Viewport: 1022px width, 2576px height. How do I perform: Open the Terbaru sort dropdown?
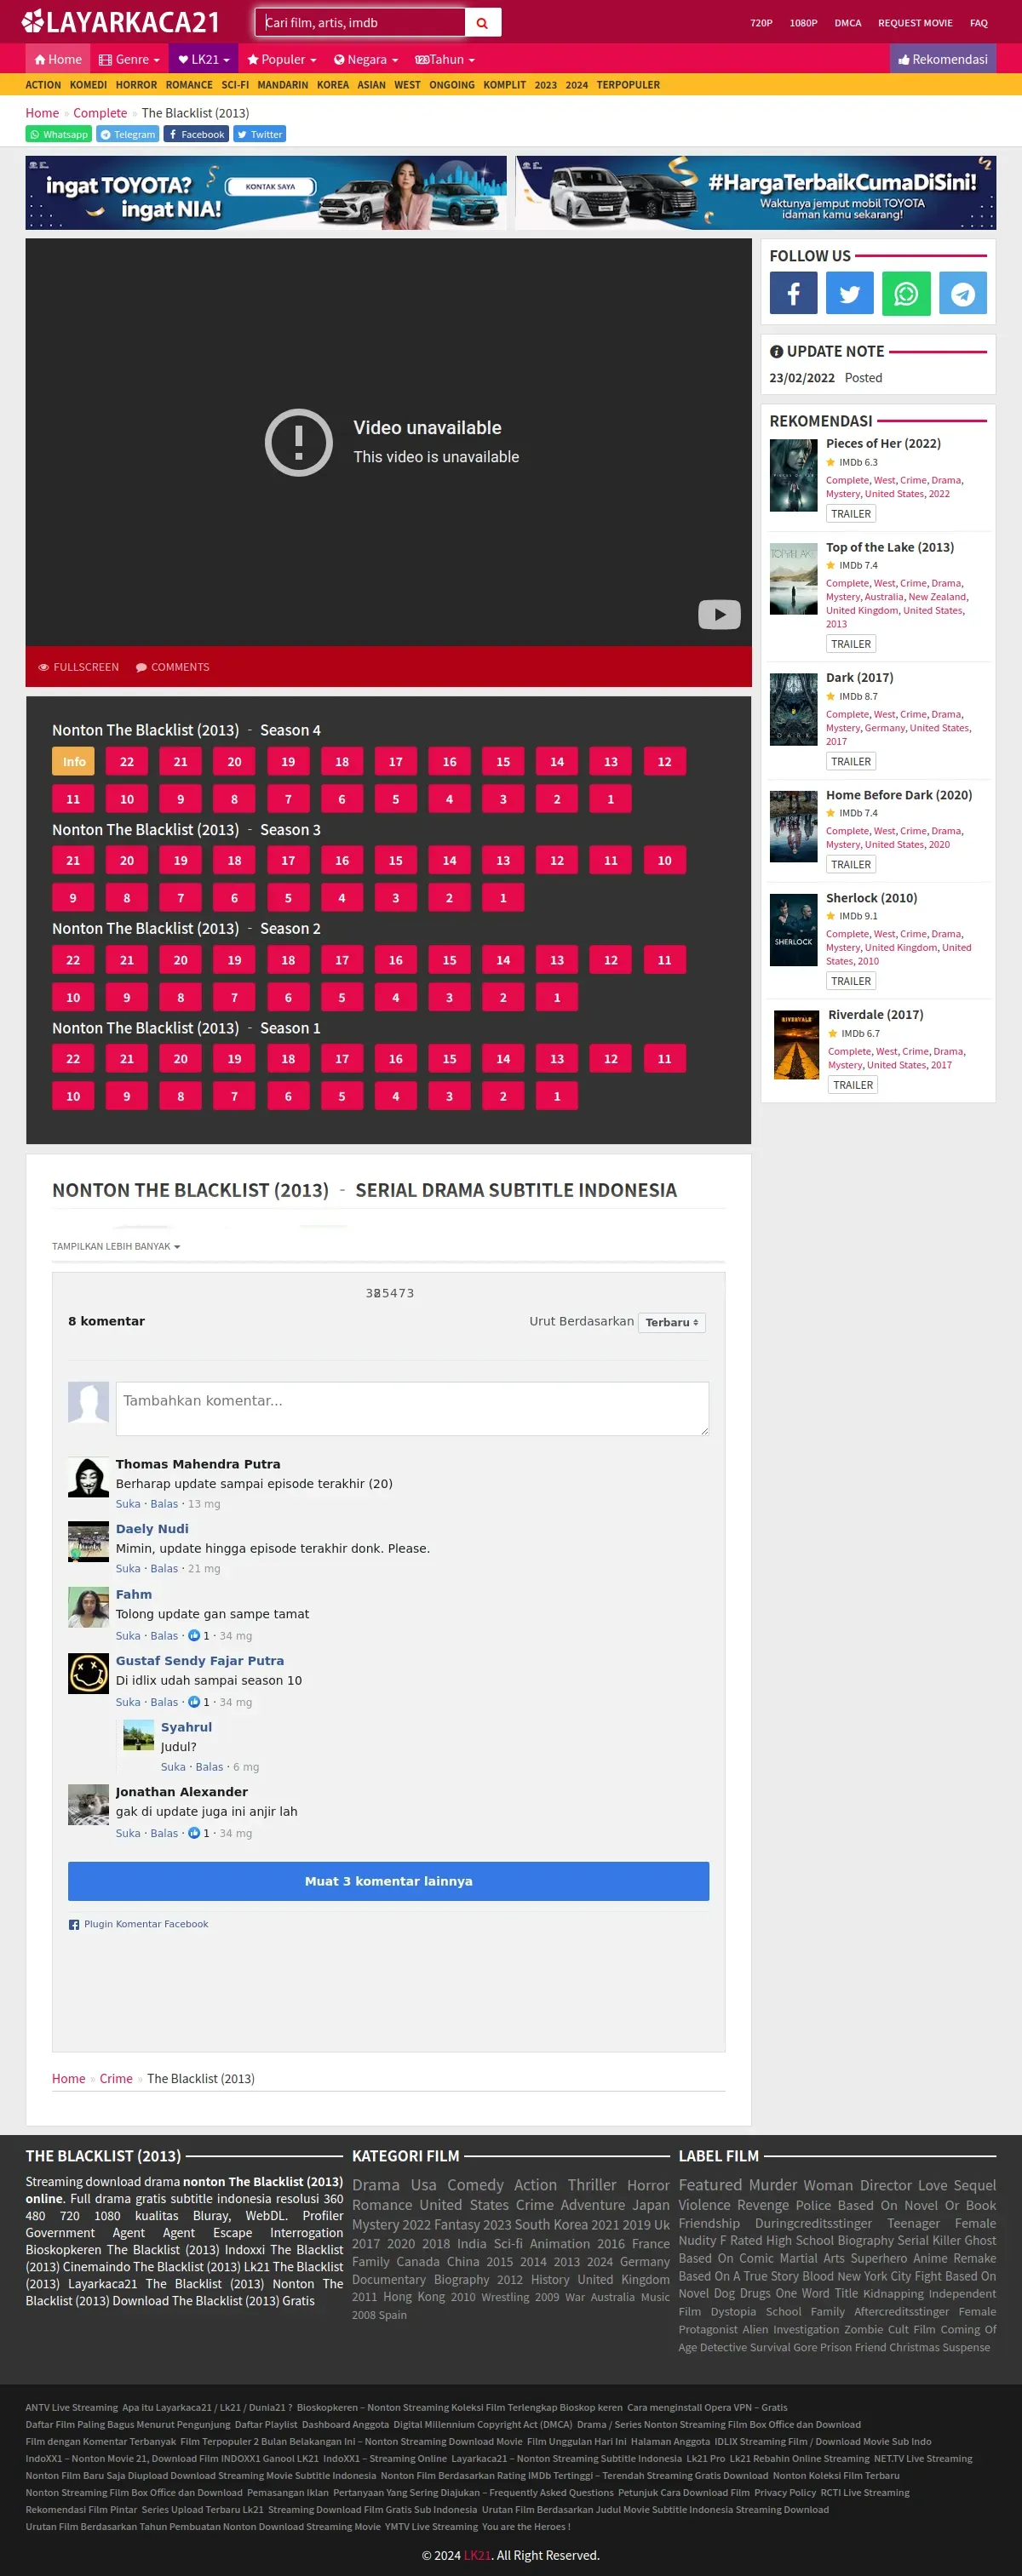[672, 1322]
